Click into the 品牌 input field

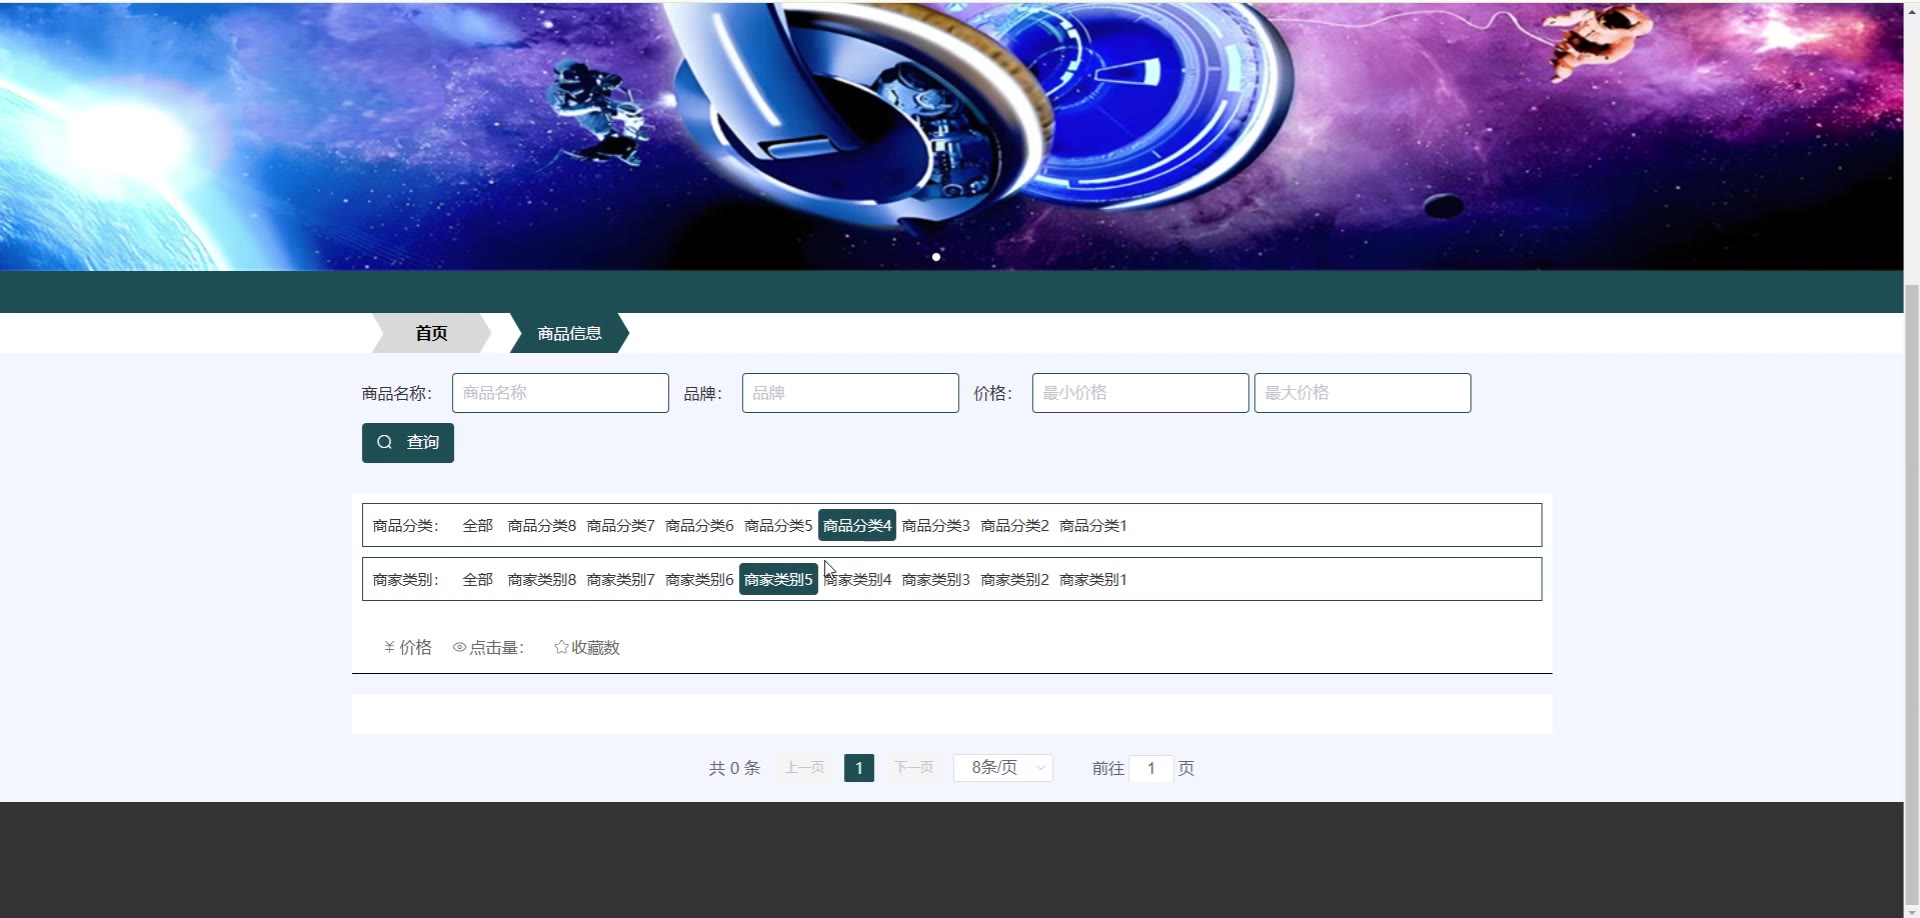(x=850, y=393)
